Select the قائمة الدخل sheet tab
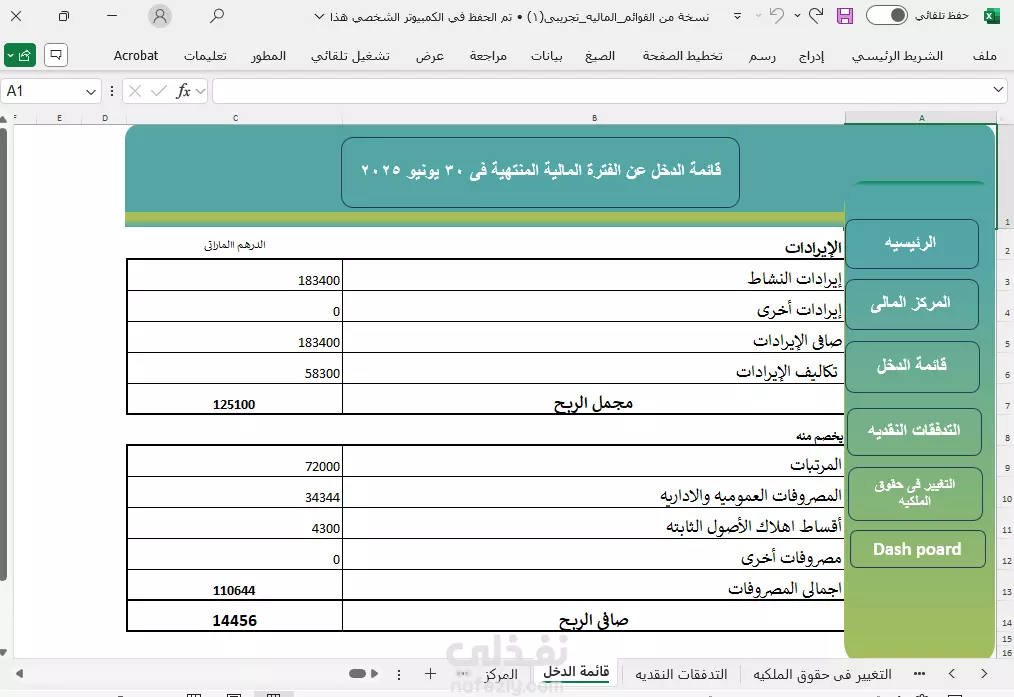1014x697 pixels. point(576,672)
